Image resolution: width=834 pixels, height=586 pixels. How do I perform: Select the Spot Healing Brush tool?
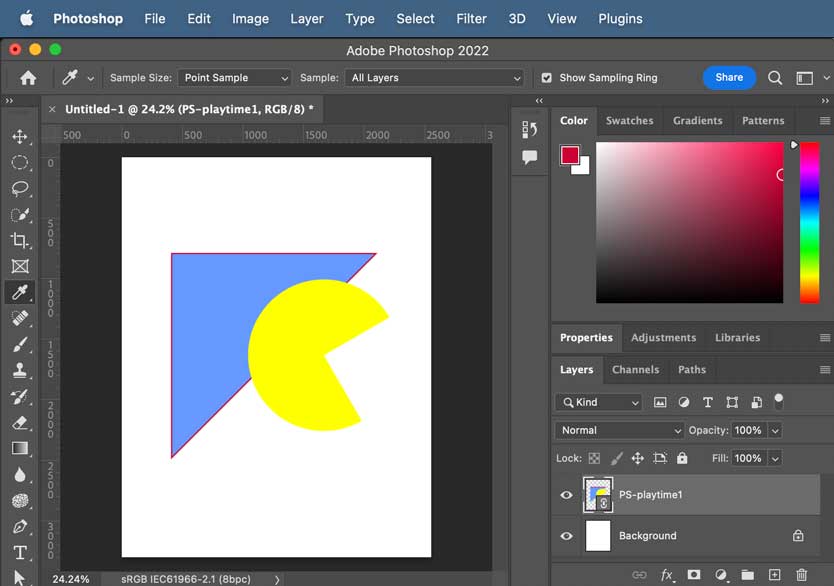[x=20, y=318]
